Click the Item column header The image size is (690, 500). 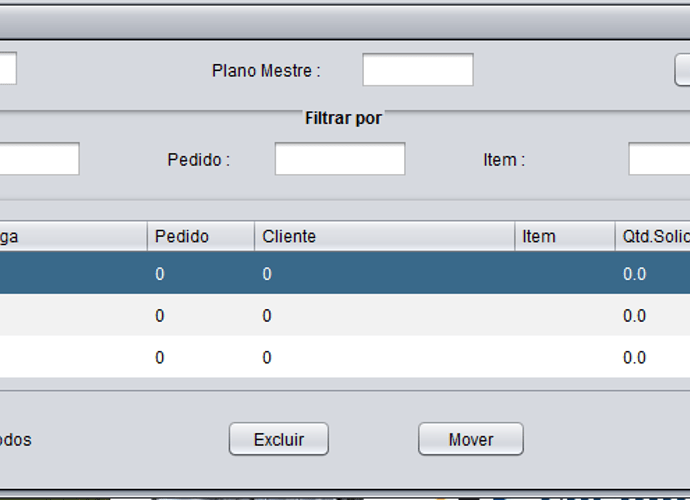pyautogui.click(x=565, y=236)
